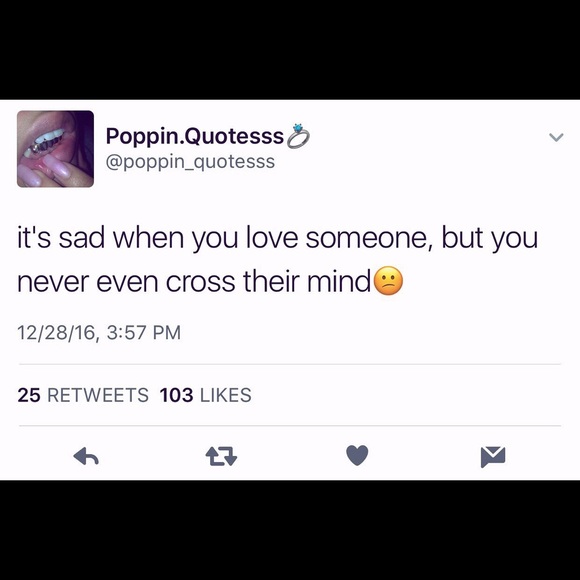Click the 3:57 PM time text

pos(144,332)
